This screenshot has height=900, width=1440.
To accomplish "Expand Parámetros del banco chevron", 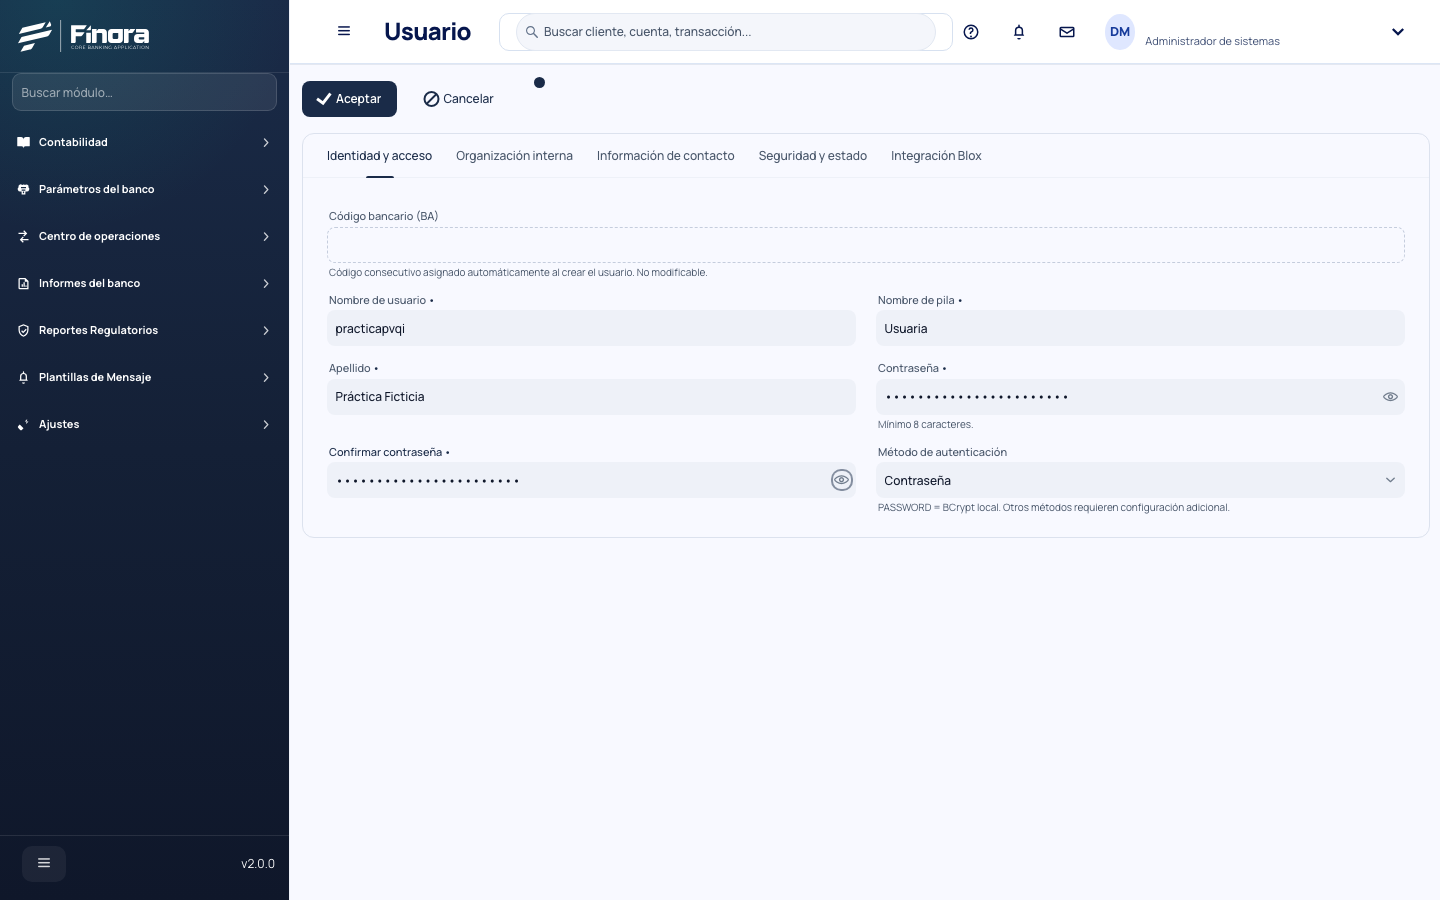I will point(266,189).
